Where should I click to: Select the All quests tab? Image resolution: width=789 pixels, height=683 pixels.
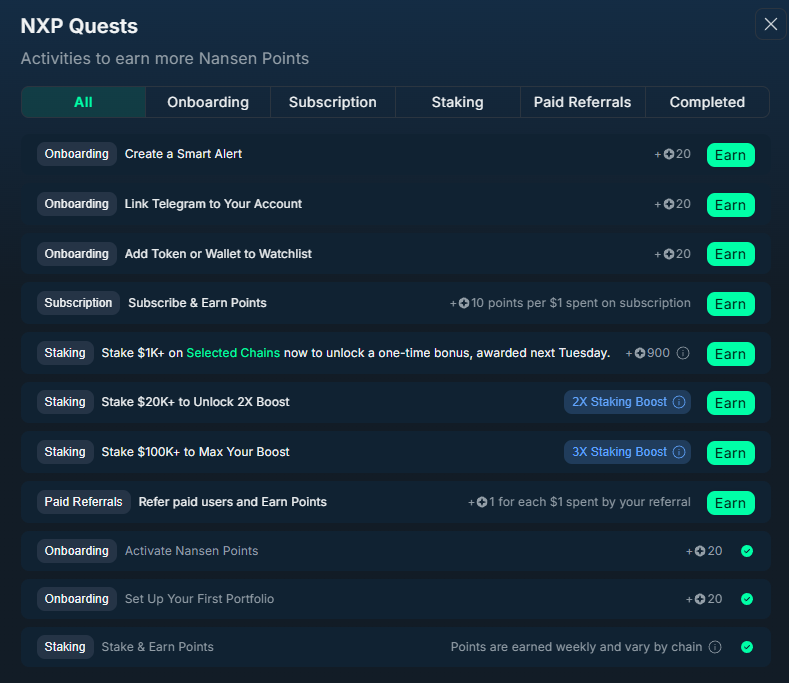[x=83, y=102]
